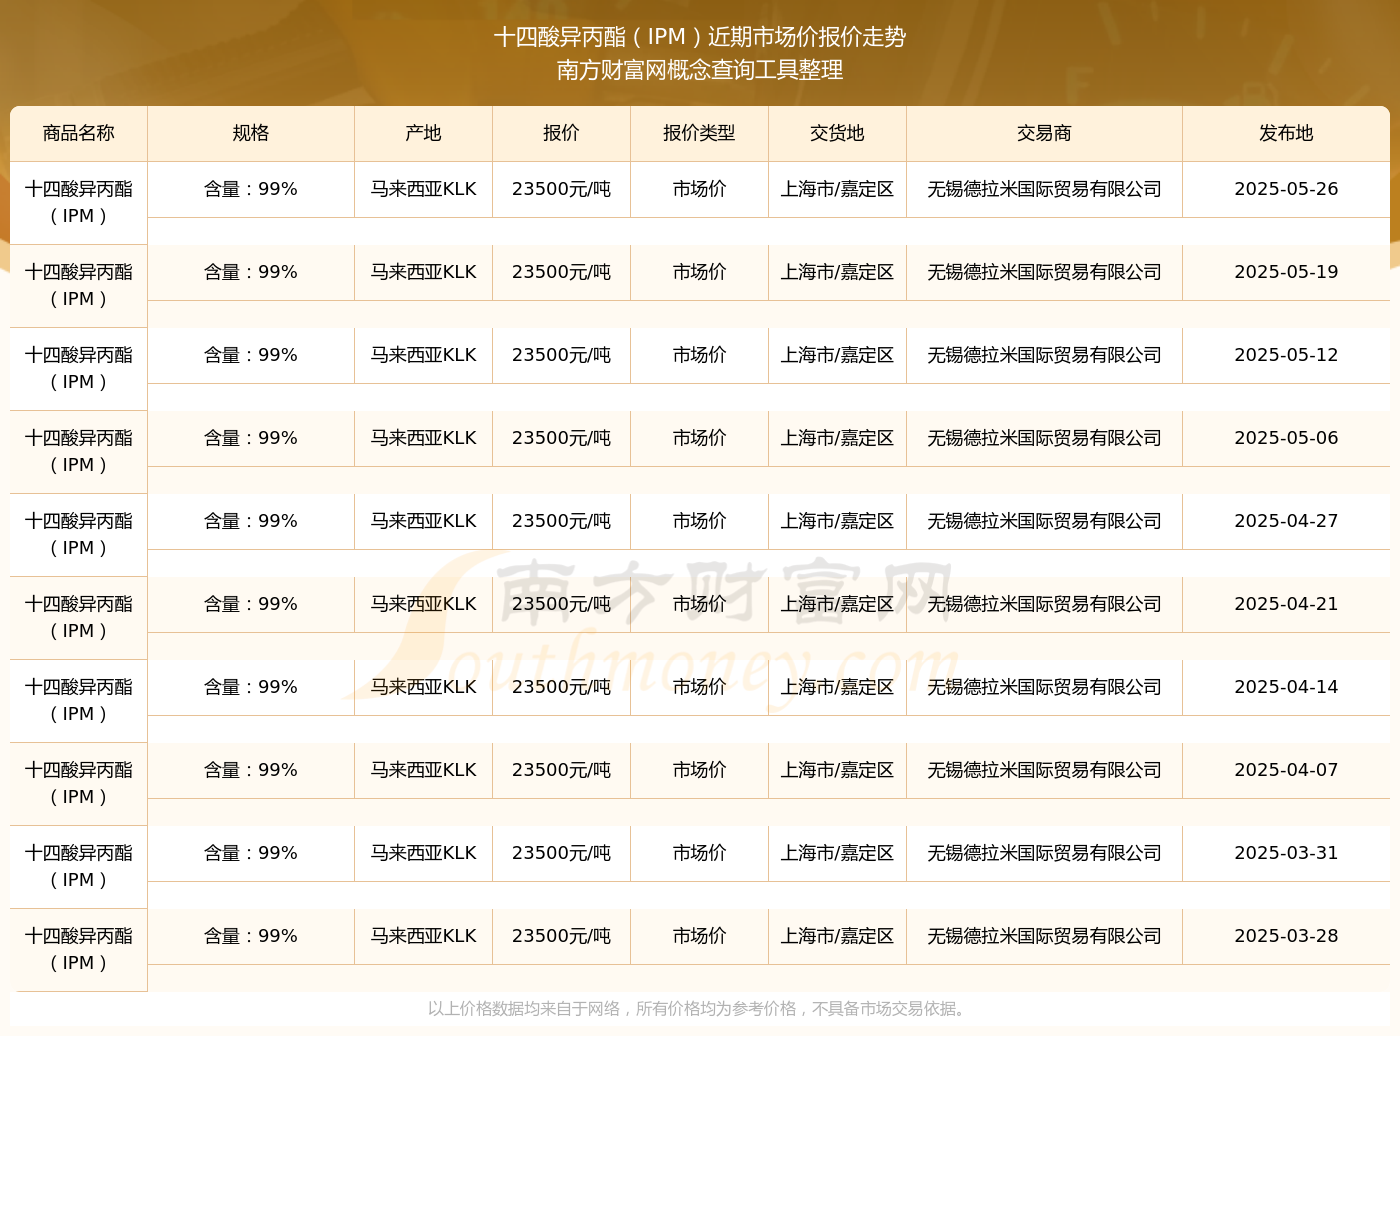Click 含量：99% in the 2025-05-12 row
The width and height of the screenshot is (1400, 1205).
(x=251, y=355)
